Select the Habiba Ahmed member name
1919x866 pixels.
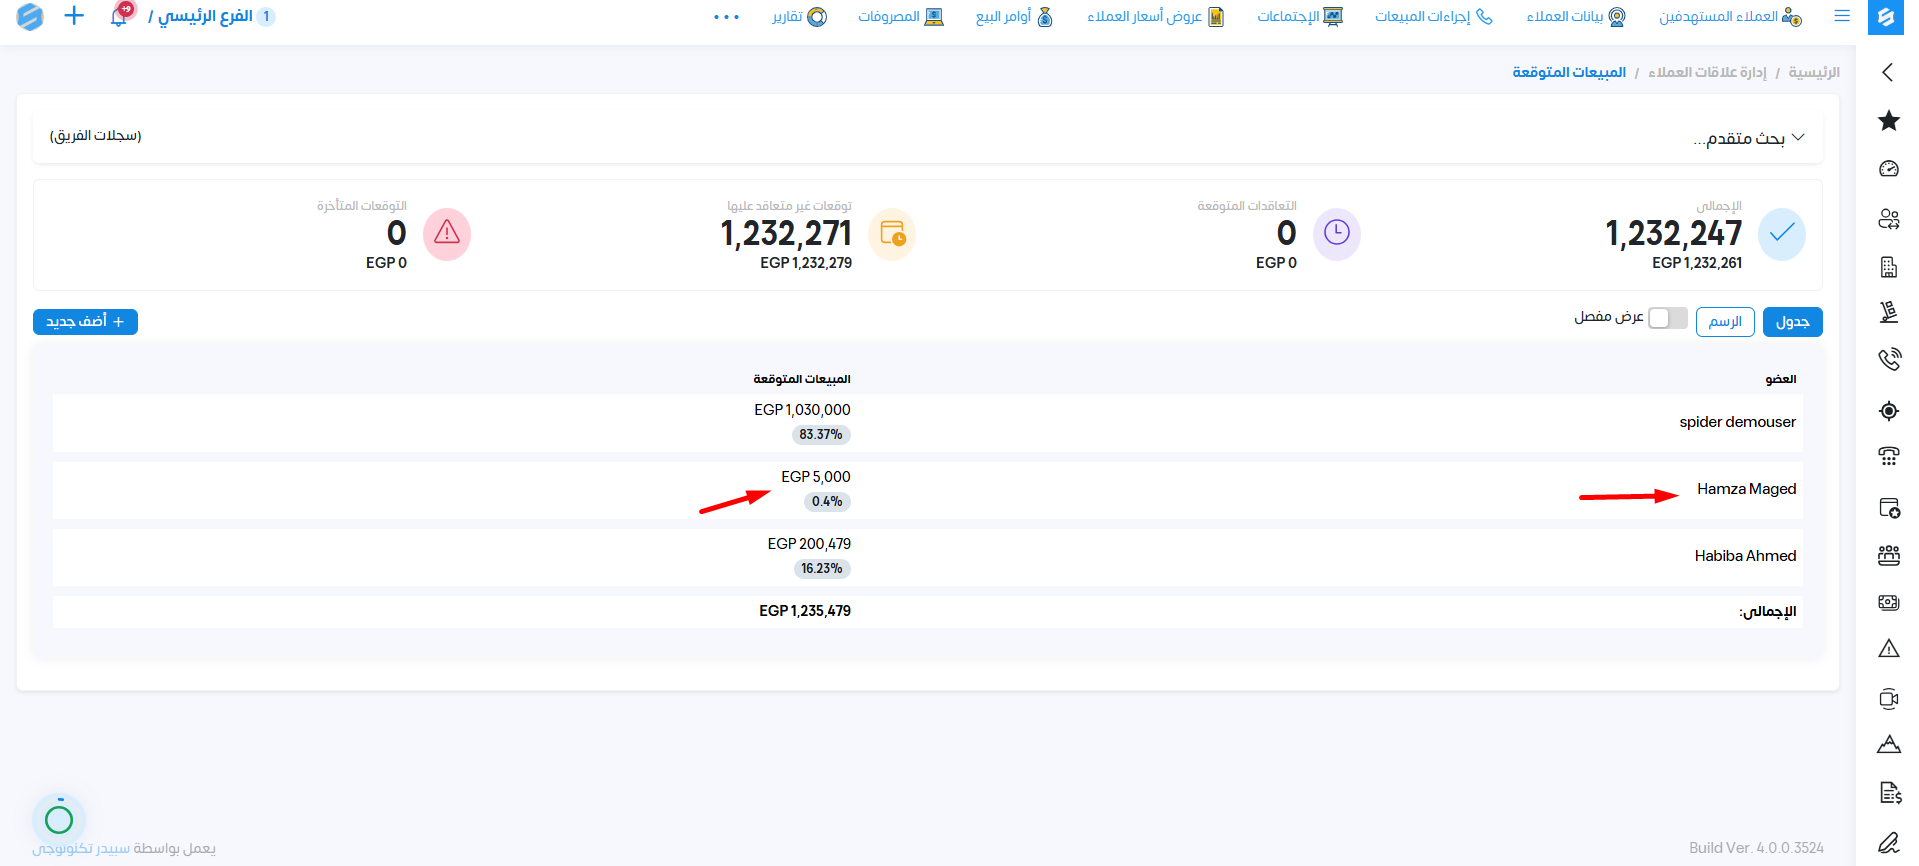[x=1745, y=556]
